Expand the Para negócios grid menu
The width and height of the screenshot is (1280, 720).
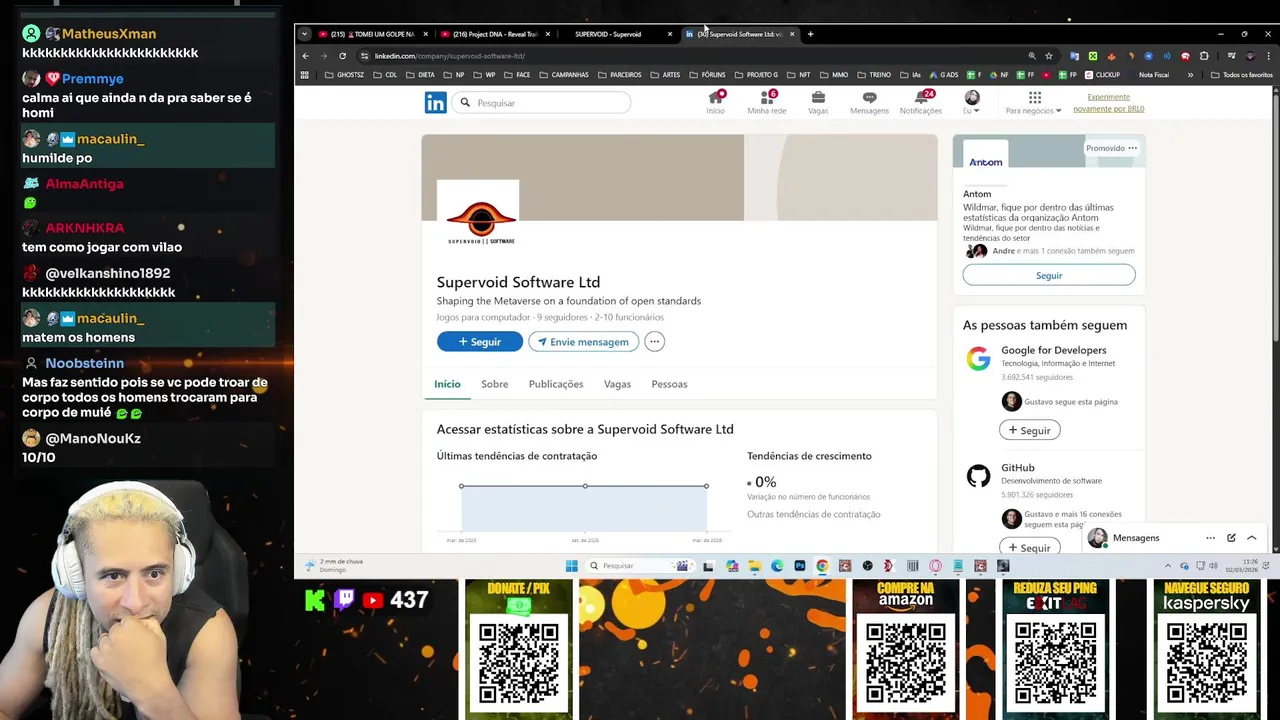tap(1035, 102)
